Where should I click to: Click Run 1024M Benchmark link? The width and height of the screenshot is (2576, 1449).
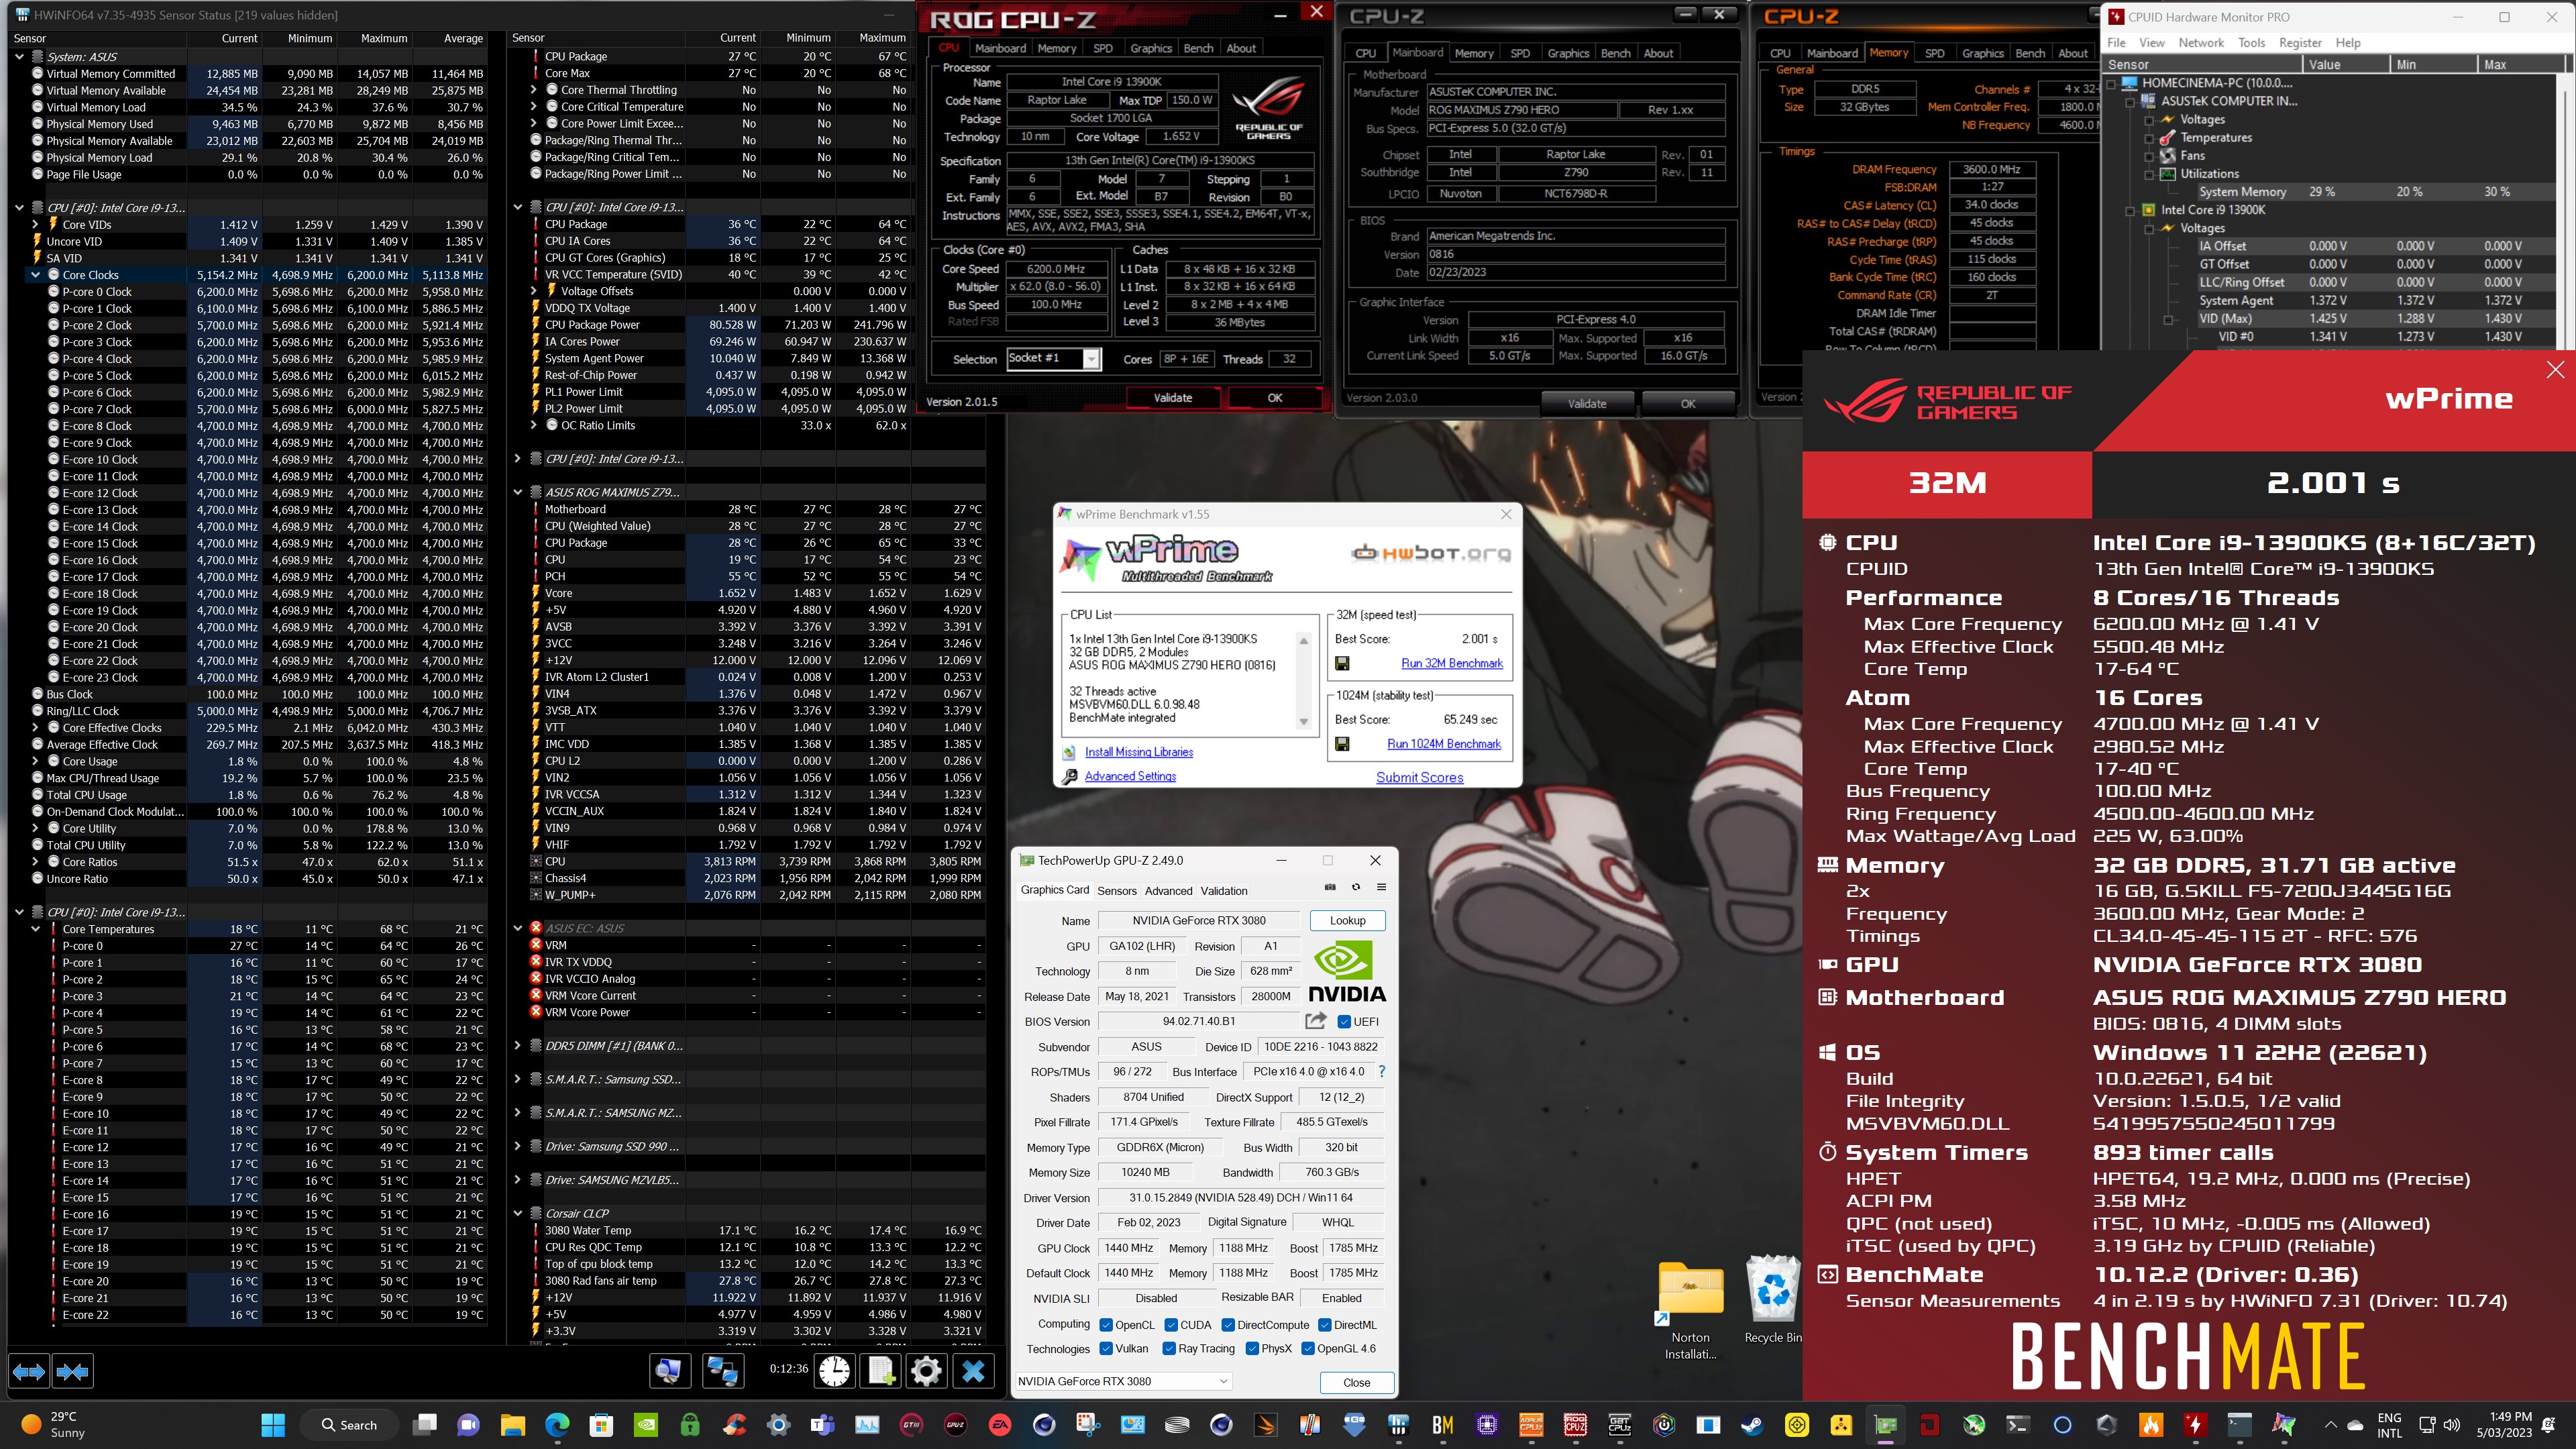[x=1443, y=744]
